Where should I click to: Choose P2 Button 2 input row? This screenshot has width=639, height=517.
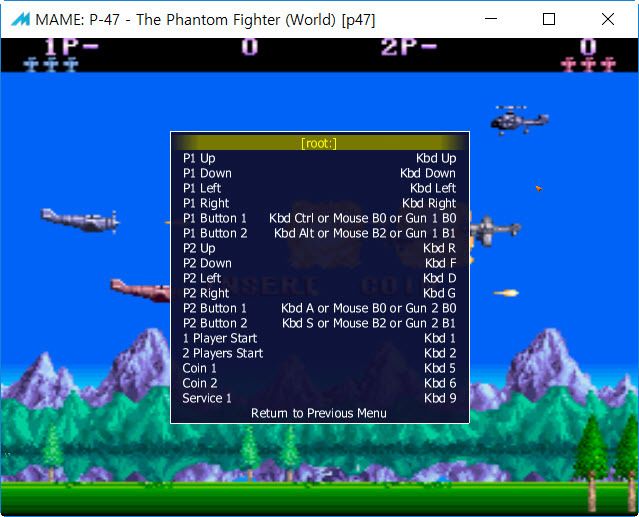tap(320, 323)
